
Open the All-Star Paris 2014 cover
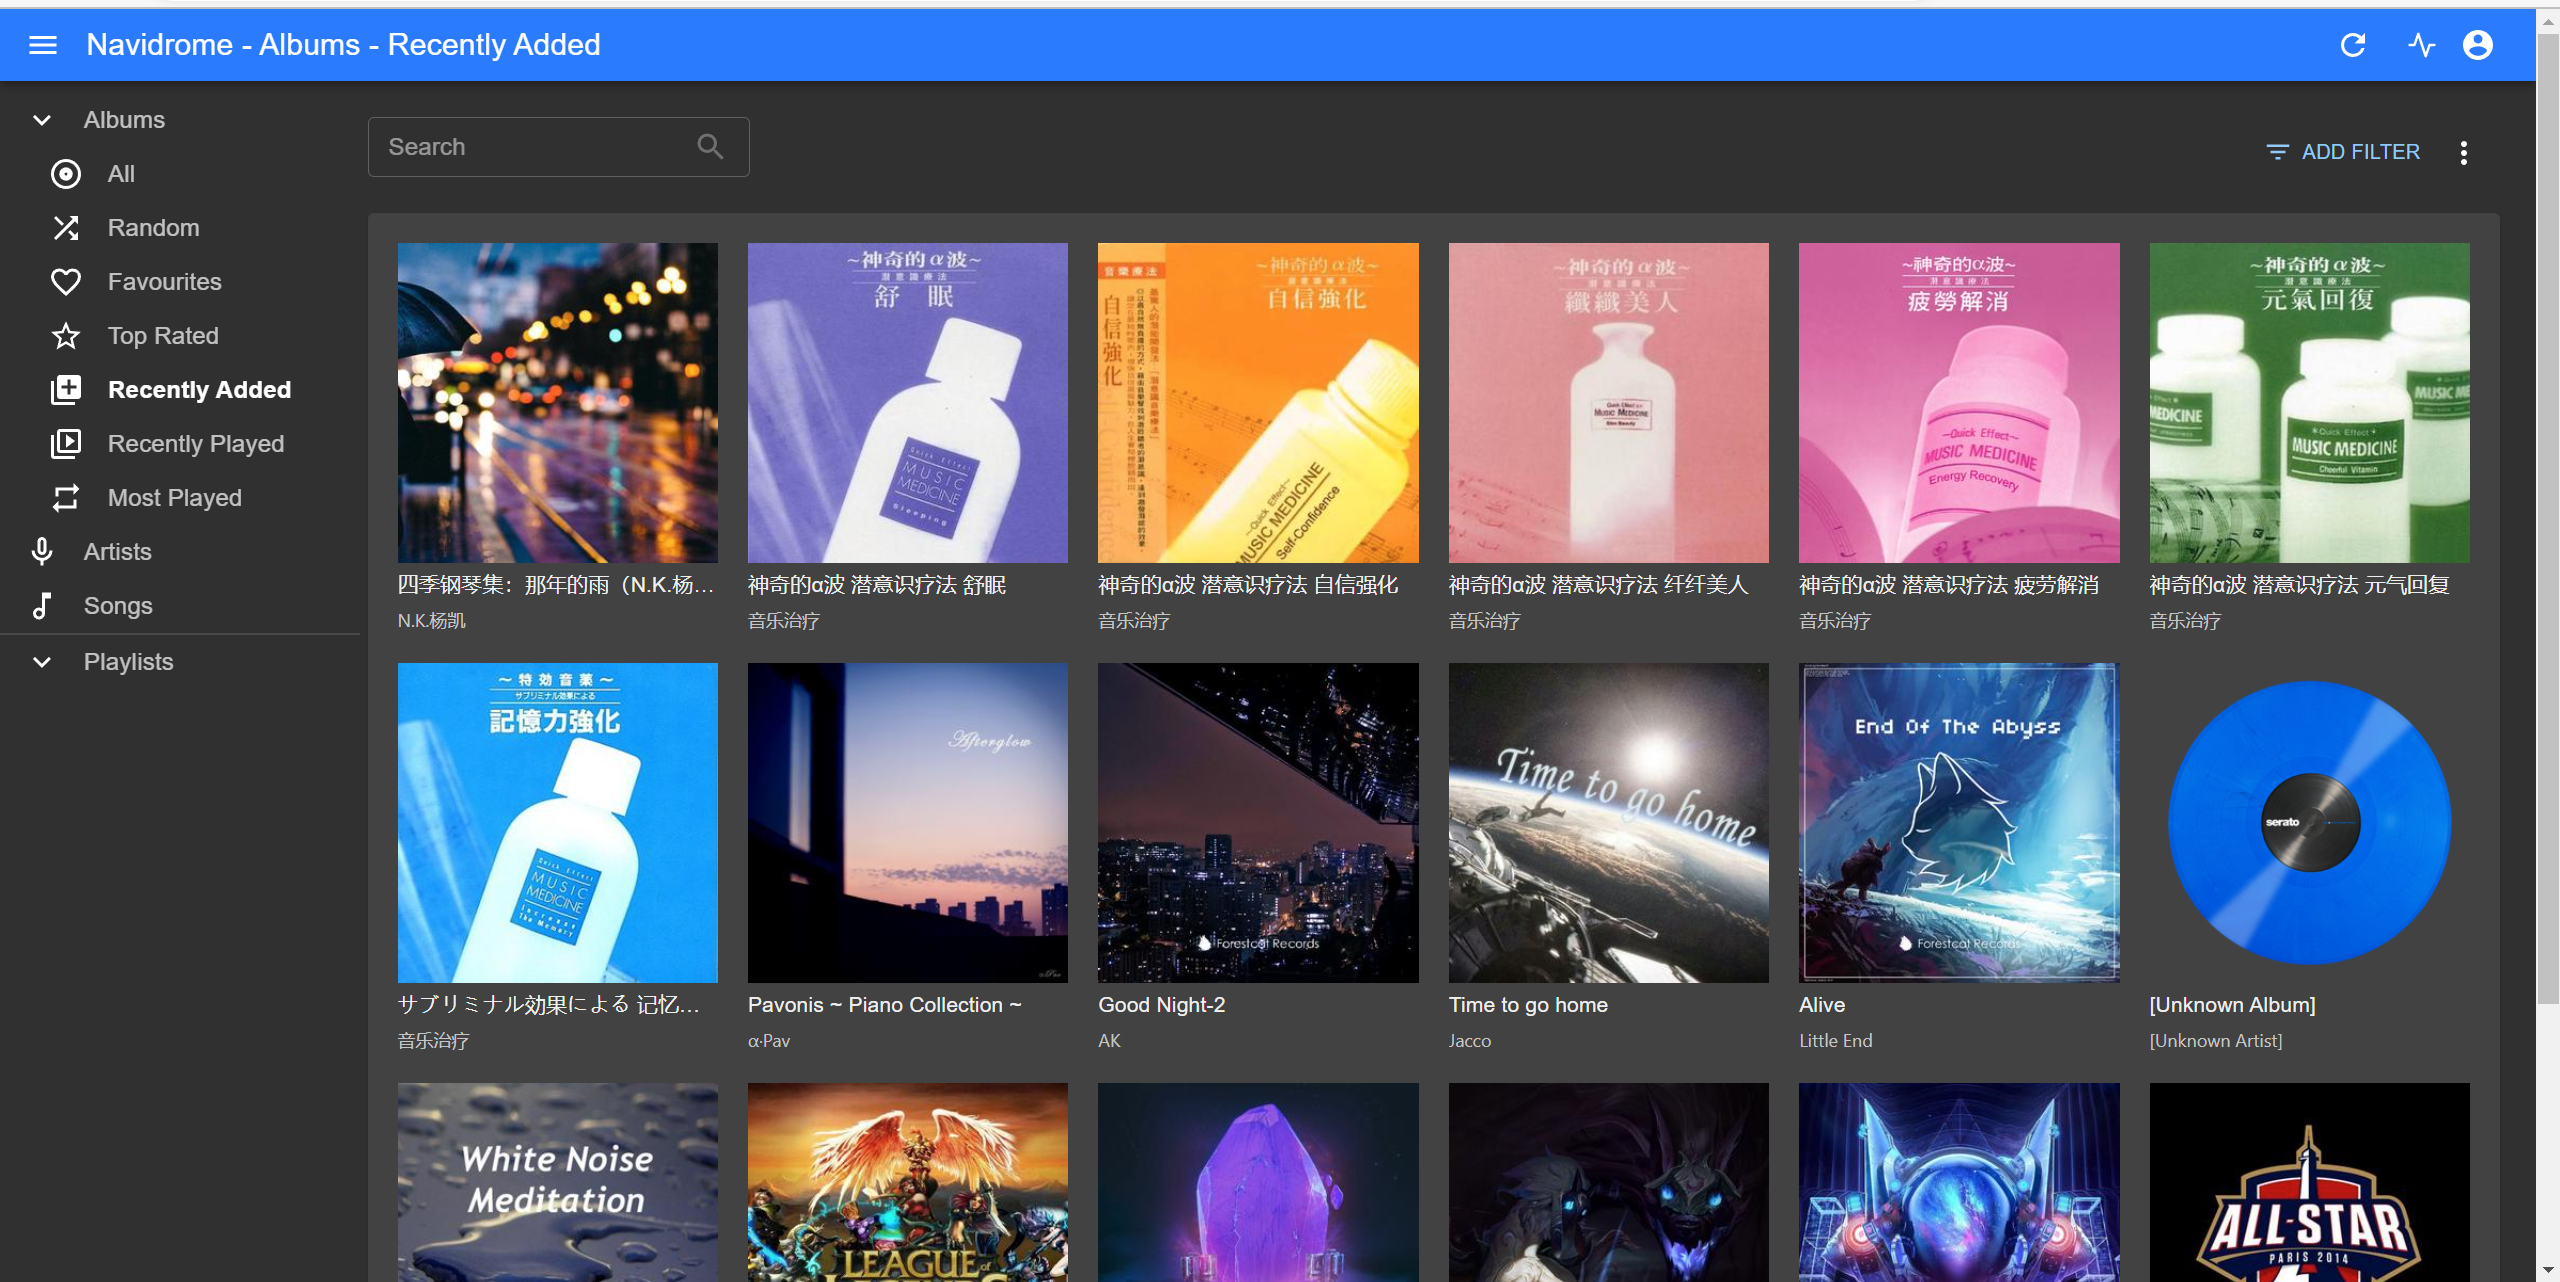coord(2309,1182)
